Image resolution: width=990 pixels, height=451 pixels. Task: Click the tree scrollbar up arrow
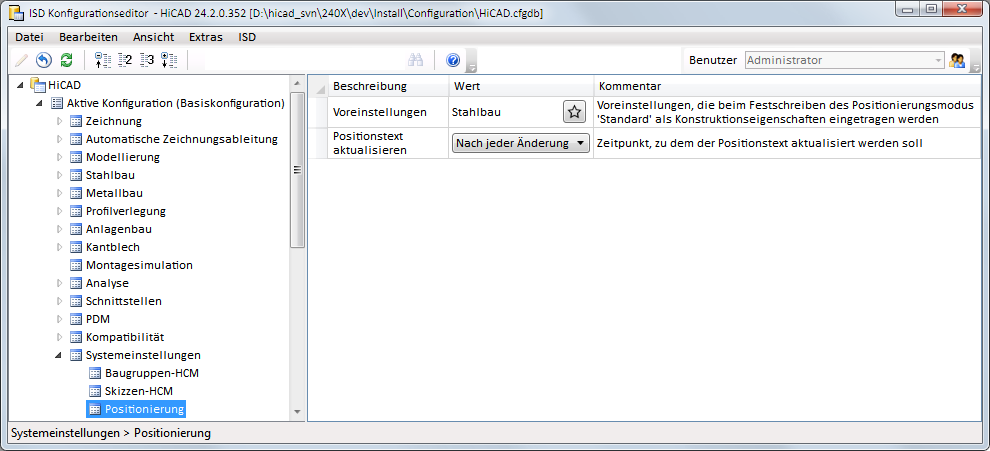[x=297, y=83]
